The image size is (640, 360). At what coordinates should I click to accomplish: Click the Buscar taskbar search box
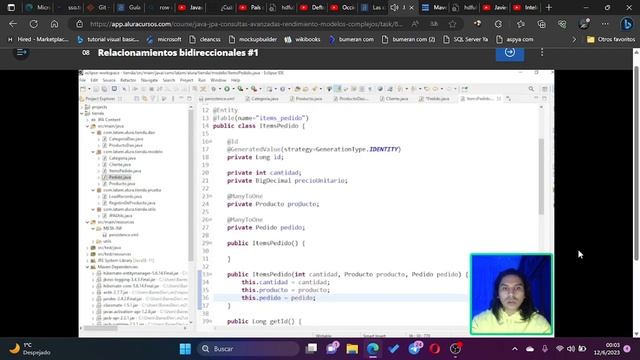pyautogui.click(x=249, y=349)
